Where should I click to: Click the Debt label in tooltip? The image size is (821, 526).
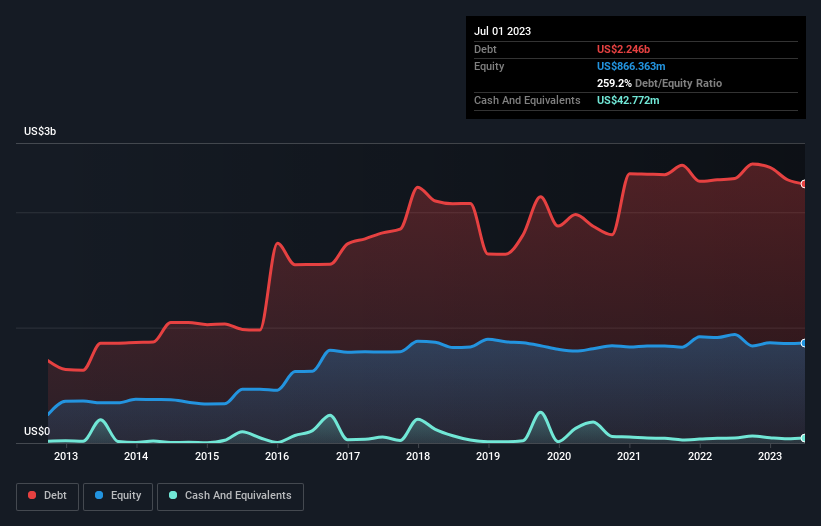pyautogui.click(x=485, y=49)
